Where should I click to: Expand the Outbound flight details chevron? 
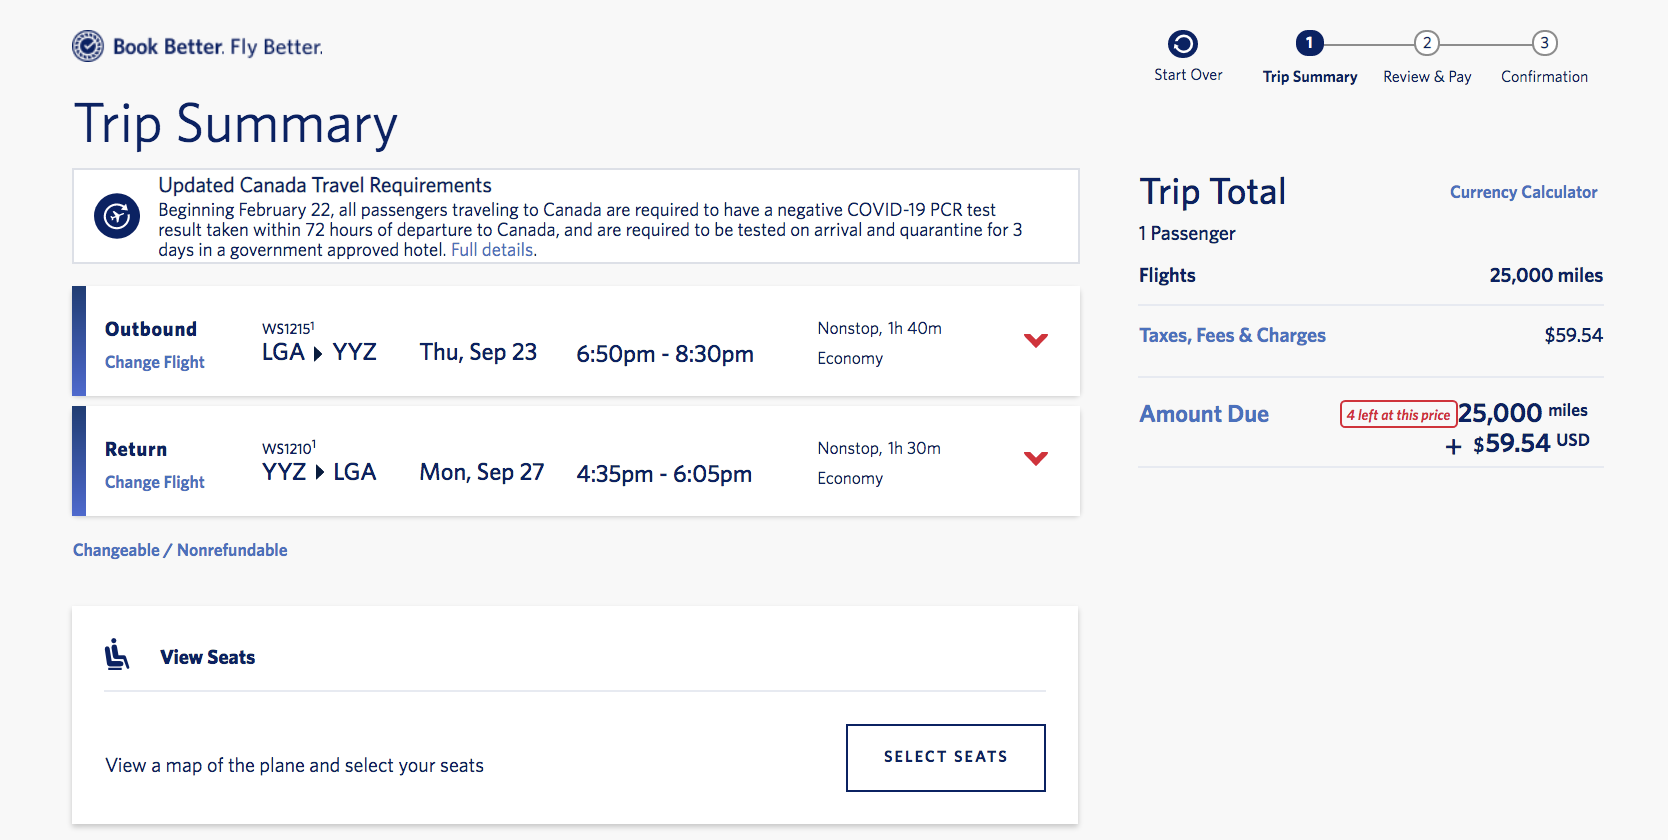[1036, 340]
